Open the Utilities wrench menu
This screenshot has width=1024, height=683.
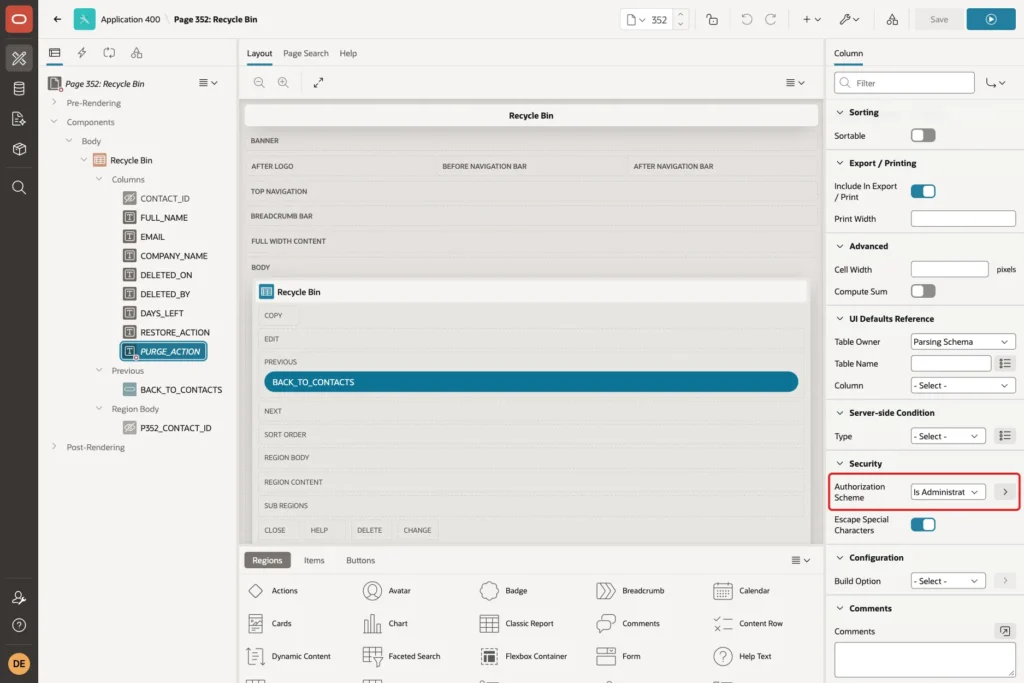pos(849,20)
